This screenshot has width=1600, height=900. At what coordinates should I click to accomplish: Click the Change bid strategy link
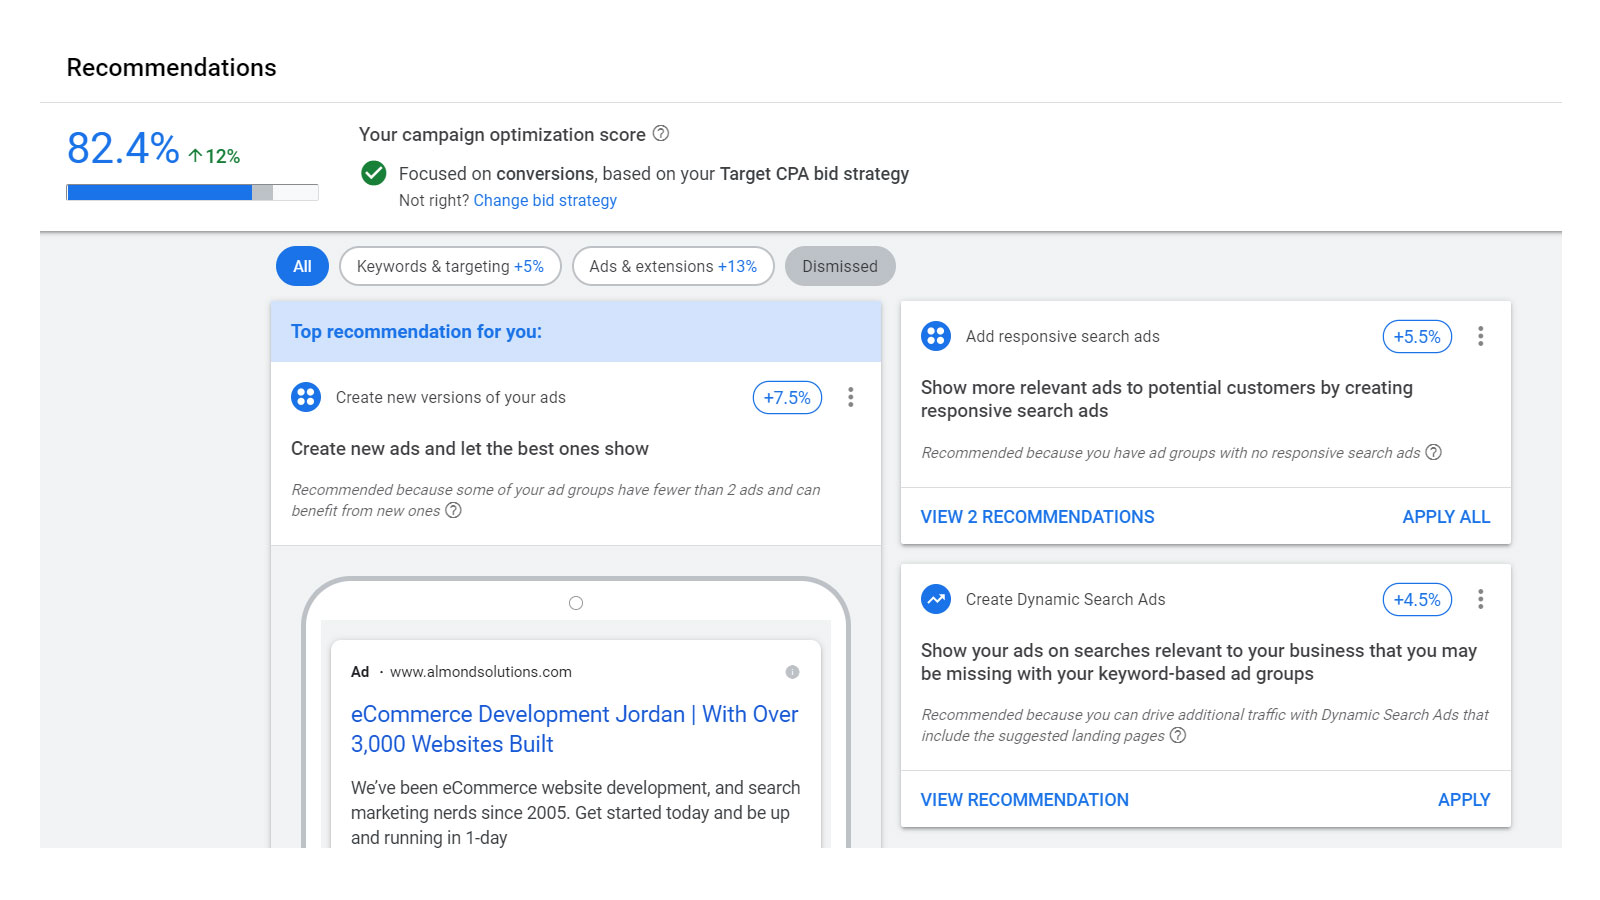click(x=545, y=200)
